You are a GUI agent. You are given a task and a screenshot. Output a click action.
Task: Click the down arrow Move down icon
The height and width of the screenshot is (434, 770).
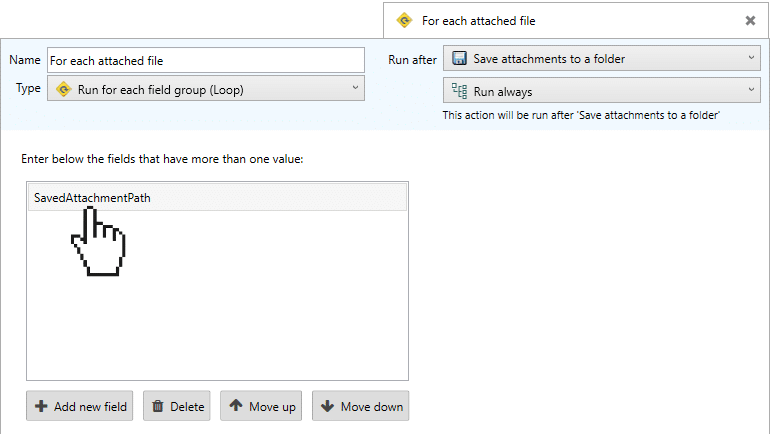tap(327, 406)
